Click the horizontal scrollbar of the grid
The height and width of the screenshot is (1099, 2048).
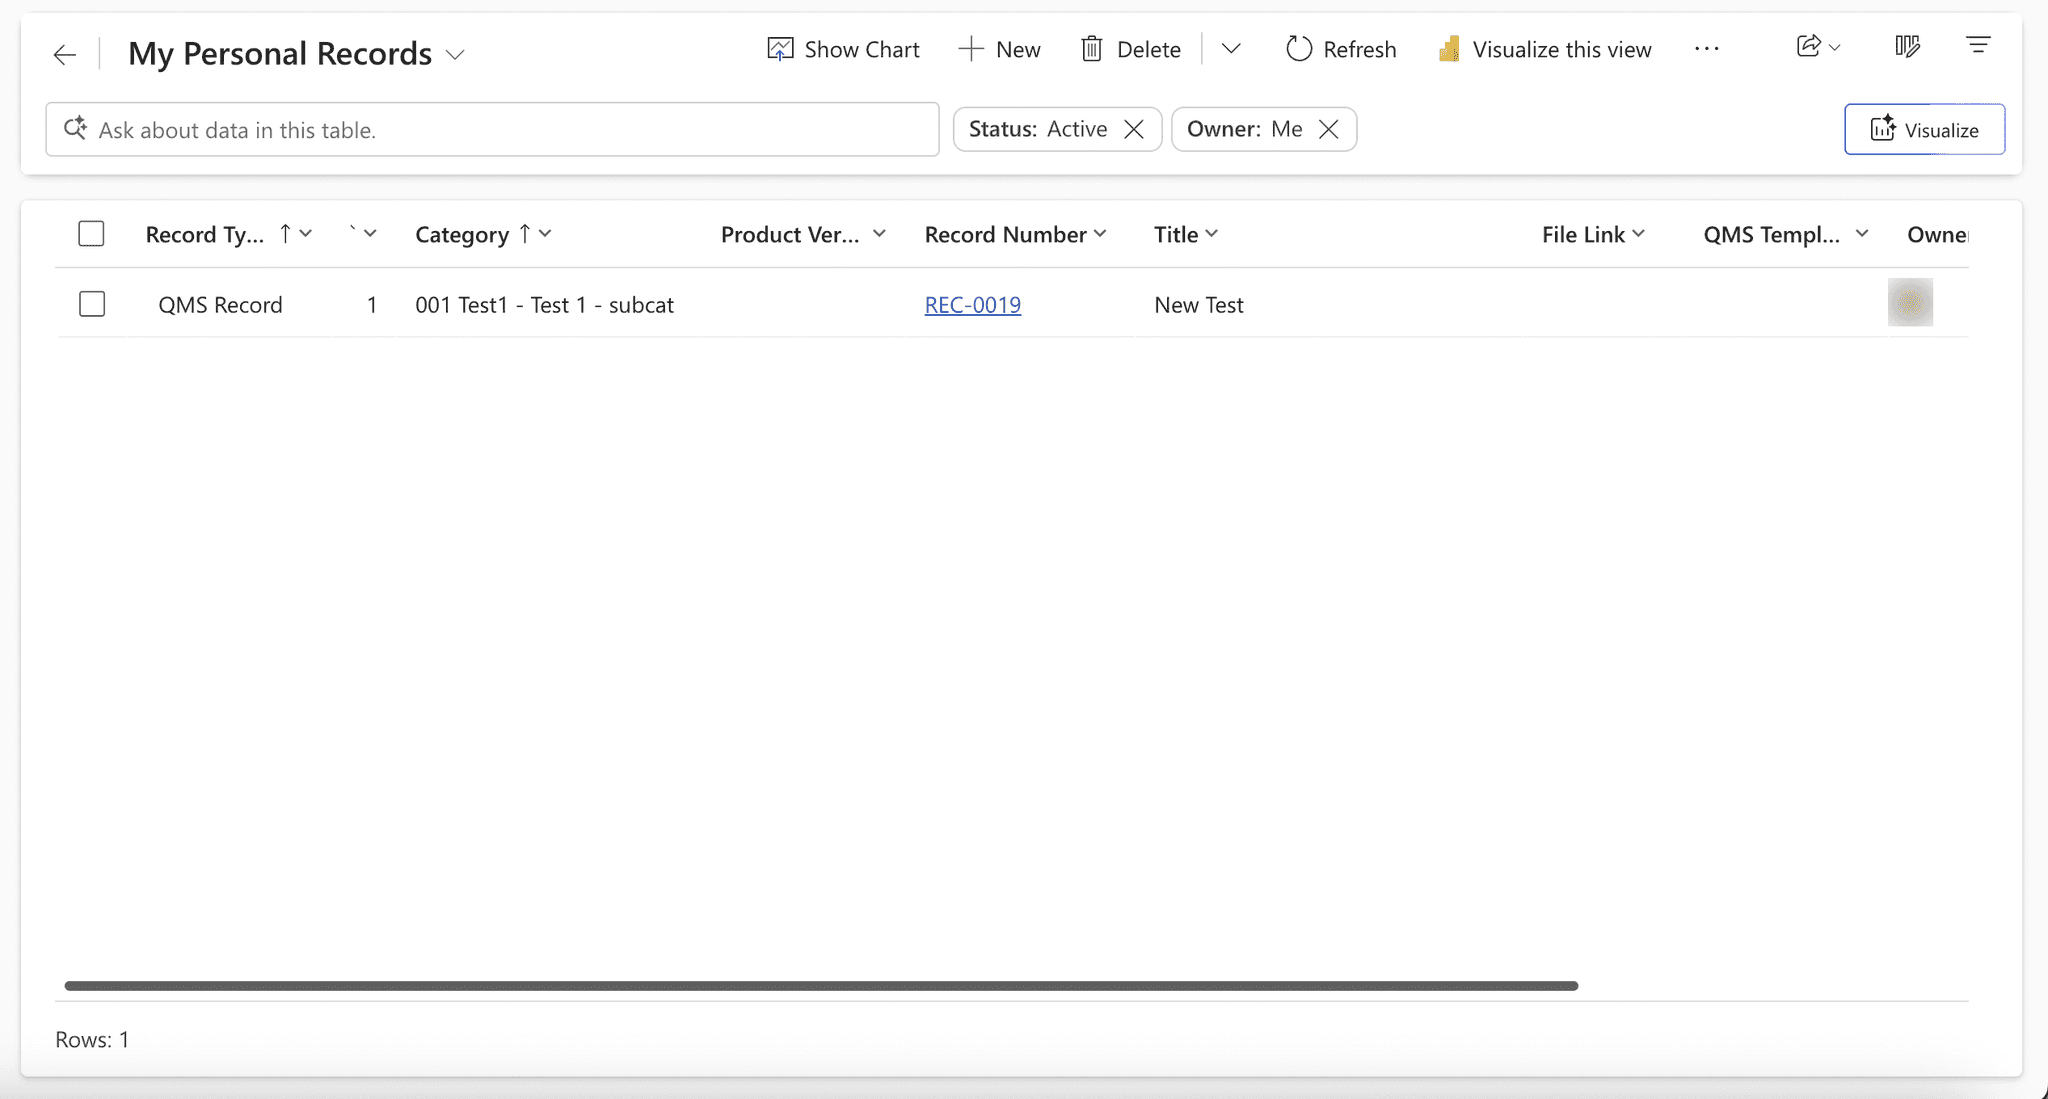821,986
